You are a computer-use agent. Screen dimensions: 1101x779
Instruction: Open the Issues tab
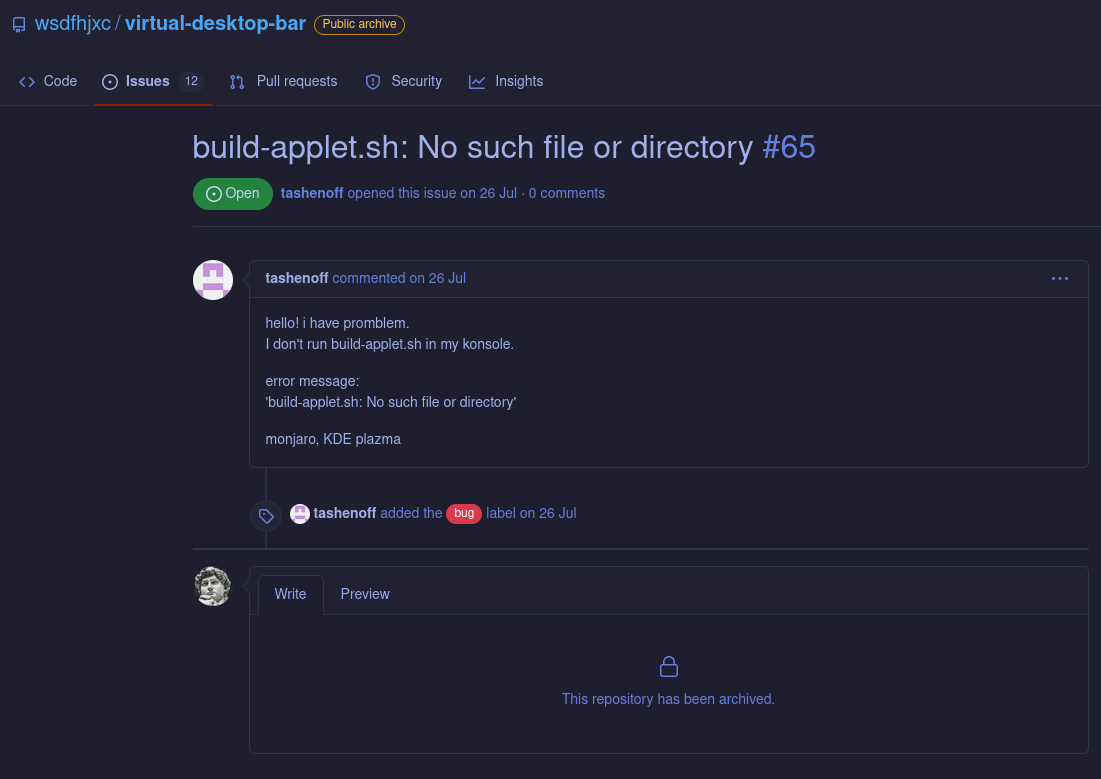tap(153, 81)
